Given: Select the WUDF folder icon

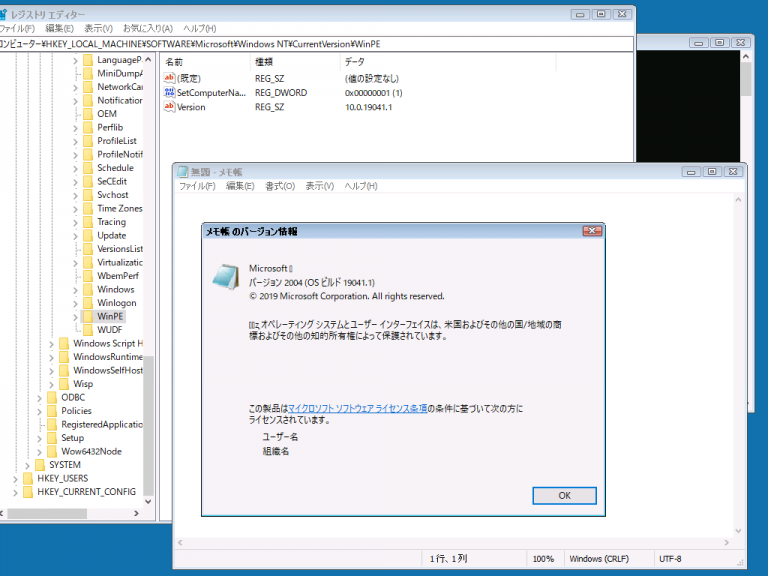Looking at the screenshot, I should coord(88,330).
